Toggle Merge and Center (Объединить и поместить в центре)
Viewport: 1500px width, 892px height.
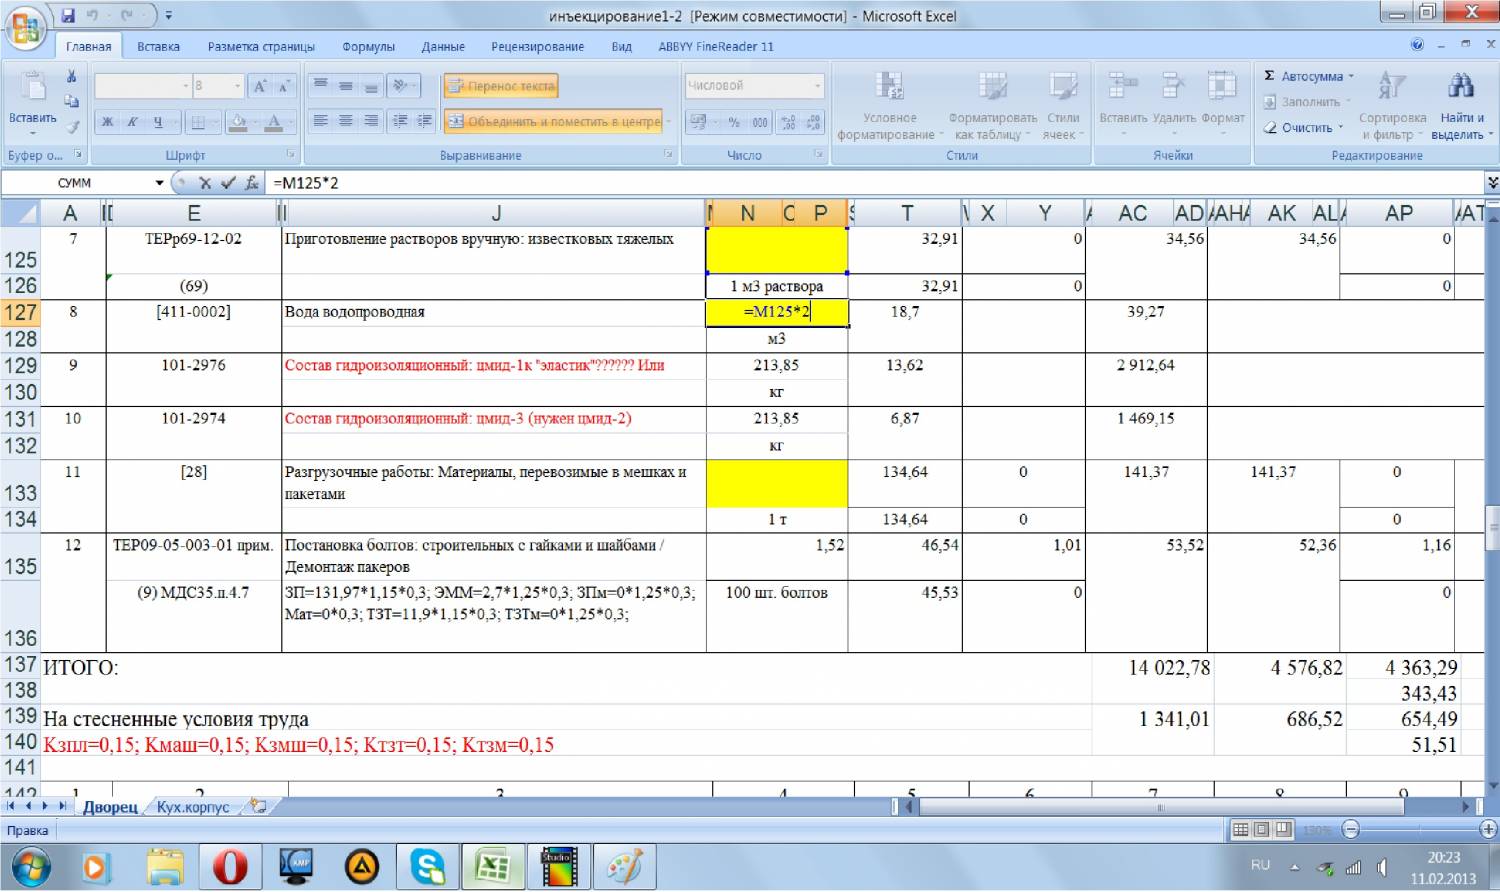pos(553,121)
